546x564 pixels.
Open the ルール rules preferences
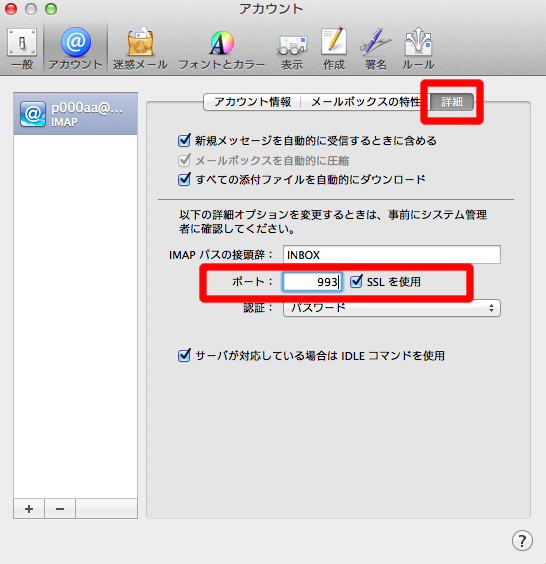click(x=418, y=49)
